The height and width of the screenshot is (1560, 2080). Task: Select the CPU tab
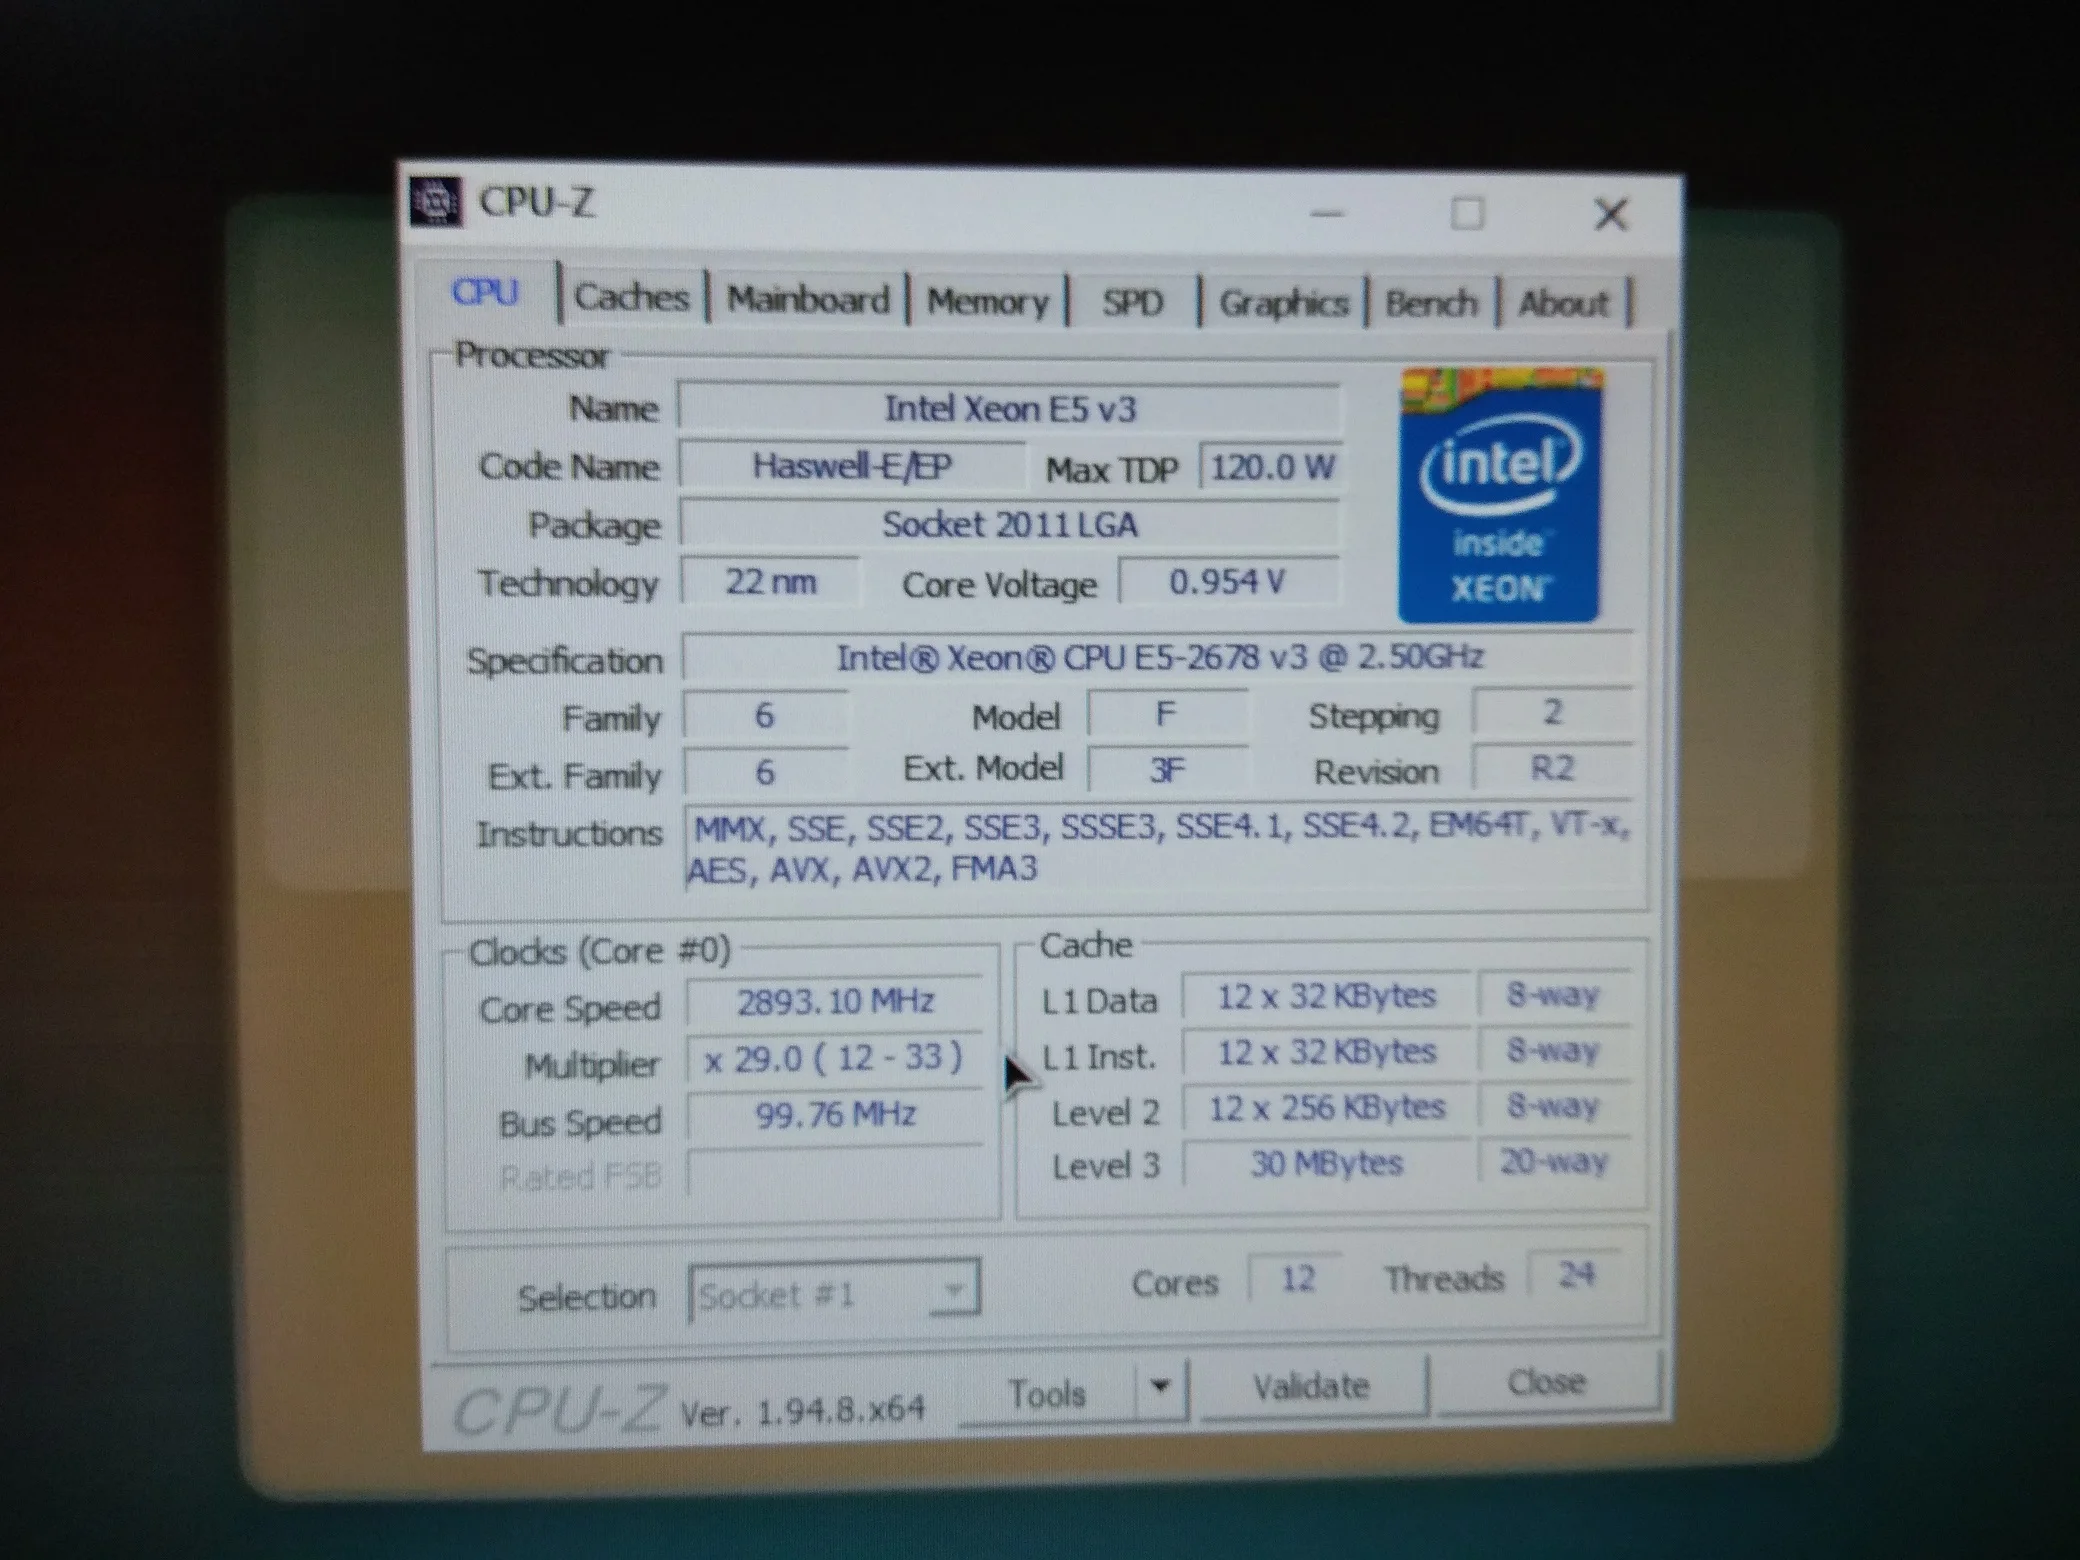tap(485, 292)
